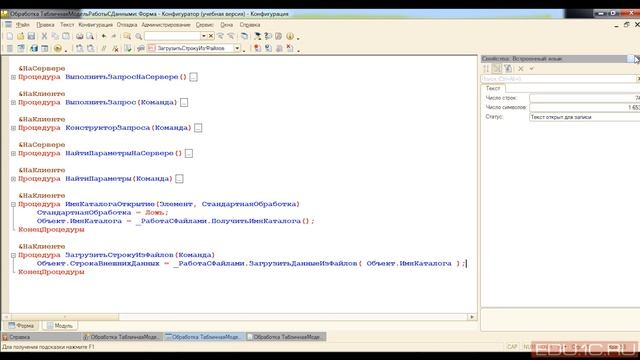The image size is (640, 360).
Task: Click the collapsed ellipsis box after КонструкторЗапроса(Команда)
Action: click(x=198, y=128)
